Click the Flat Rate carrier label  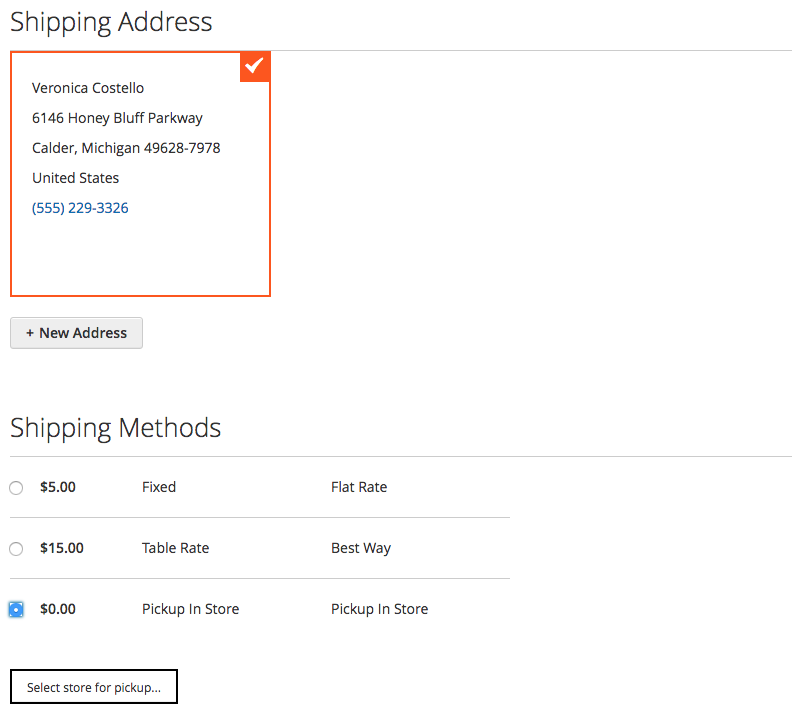coord(359,487)
